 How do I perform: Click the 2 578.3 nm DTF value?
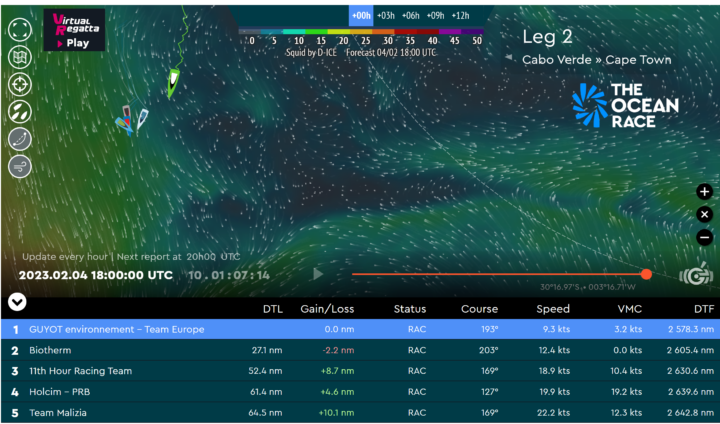point(691,329)
